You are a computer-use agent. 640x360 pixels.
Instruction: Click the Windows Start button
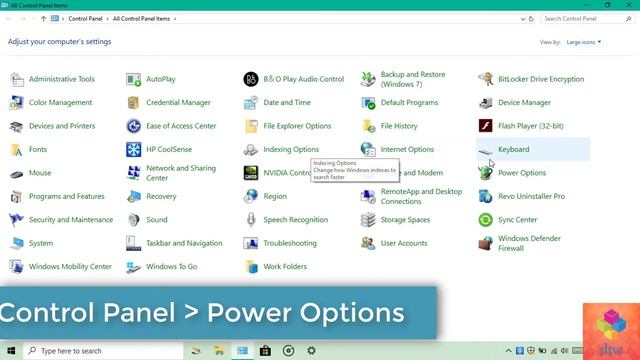click(x=11, y=351)
